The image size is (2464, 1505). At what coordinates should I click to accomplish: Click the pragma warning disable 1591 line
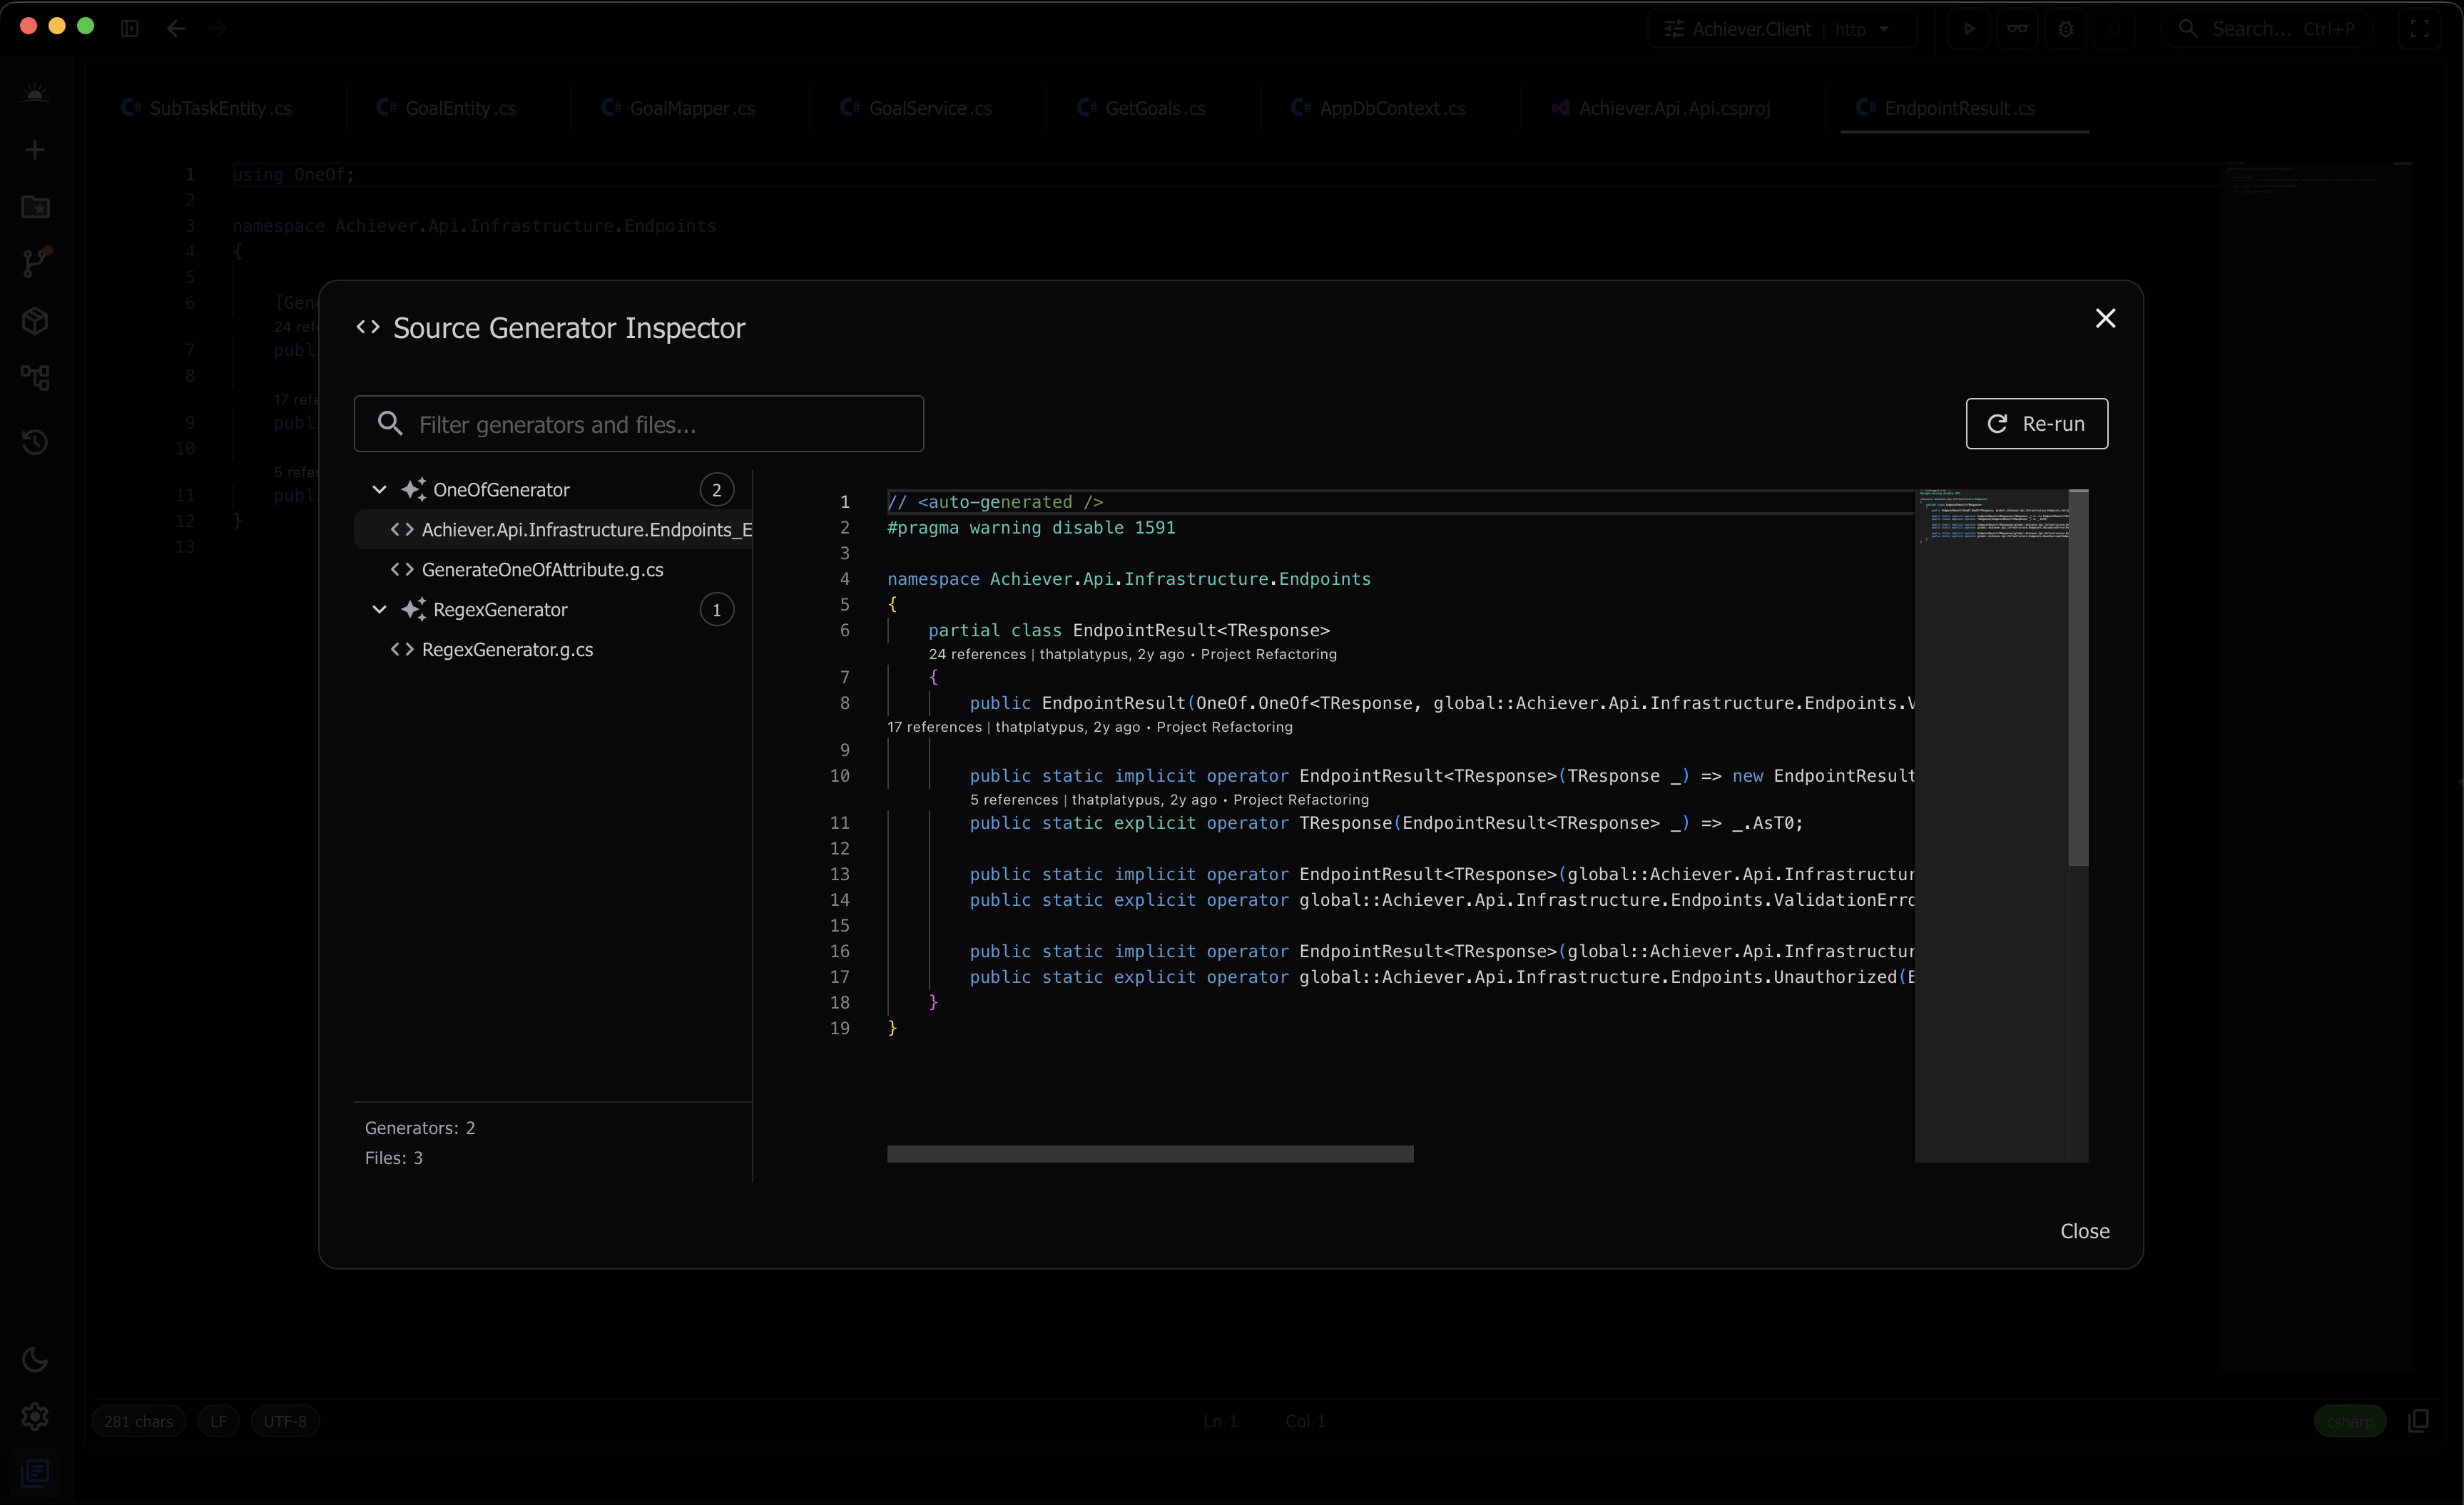tap(1031, 528)
